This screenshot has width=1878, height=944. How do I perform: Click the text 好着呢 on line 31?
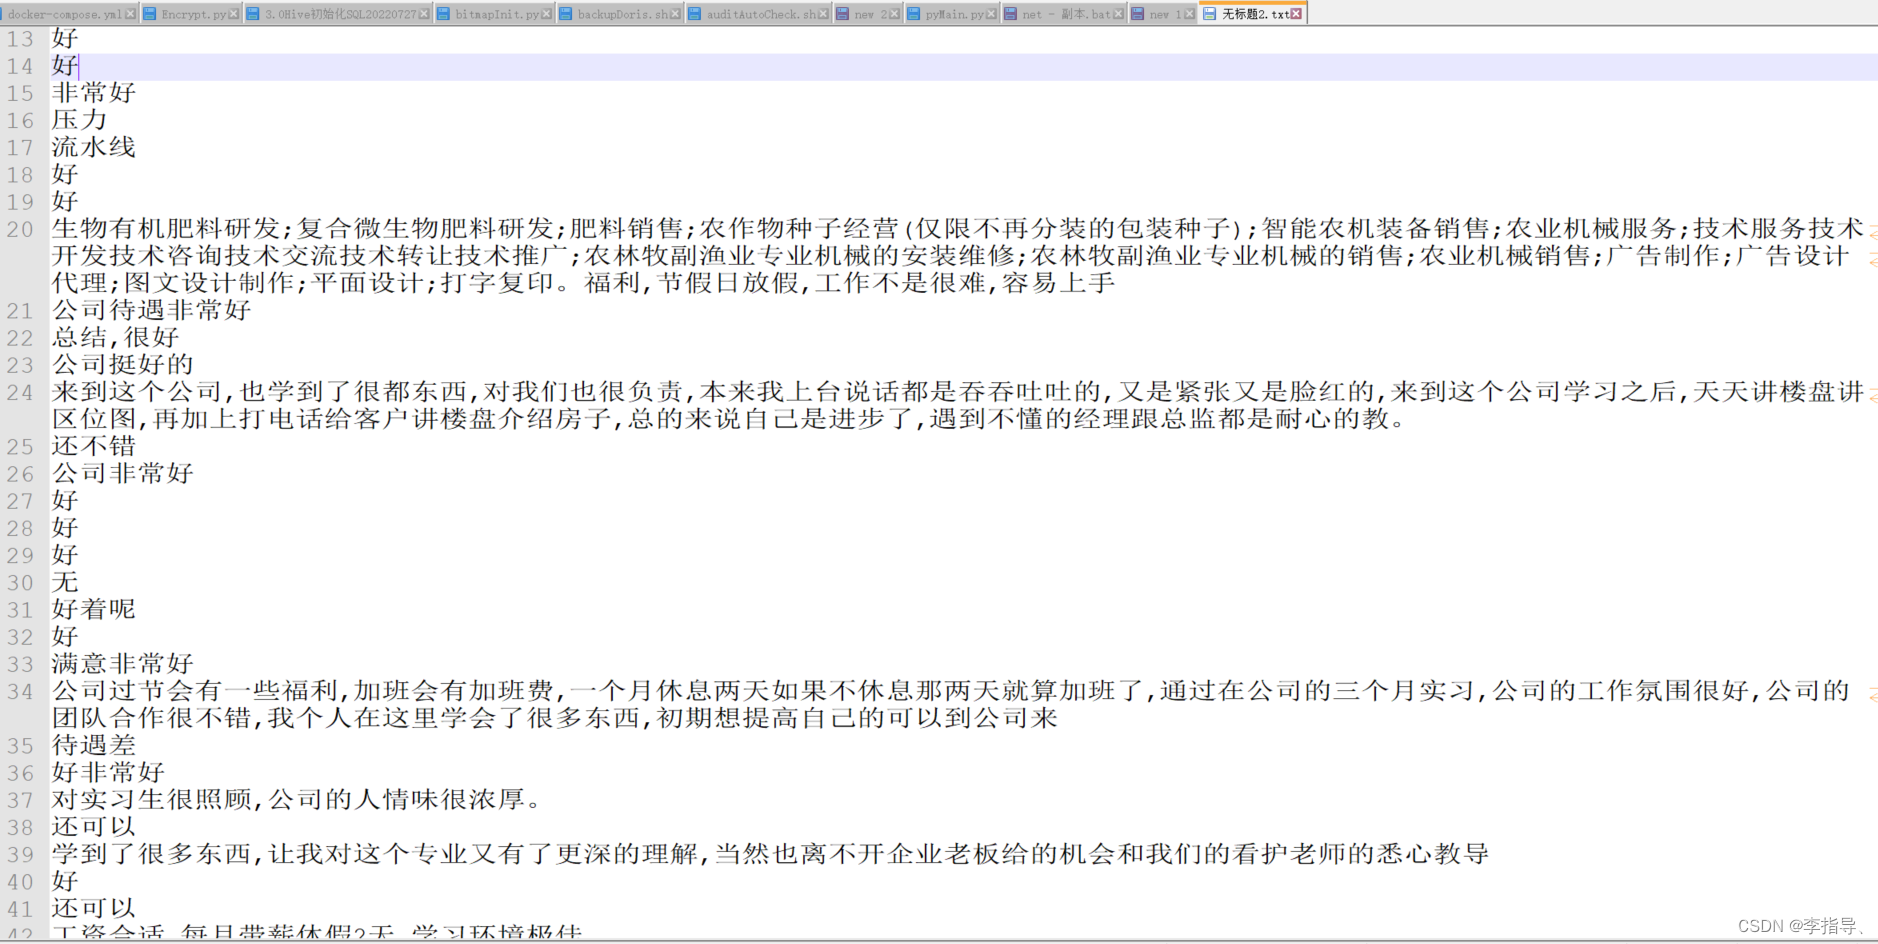94,609
